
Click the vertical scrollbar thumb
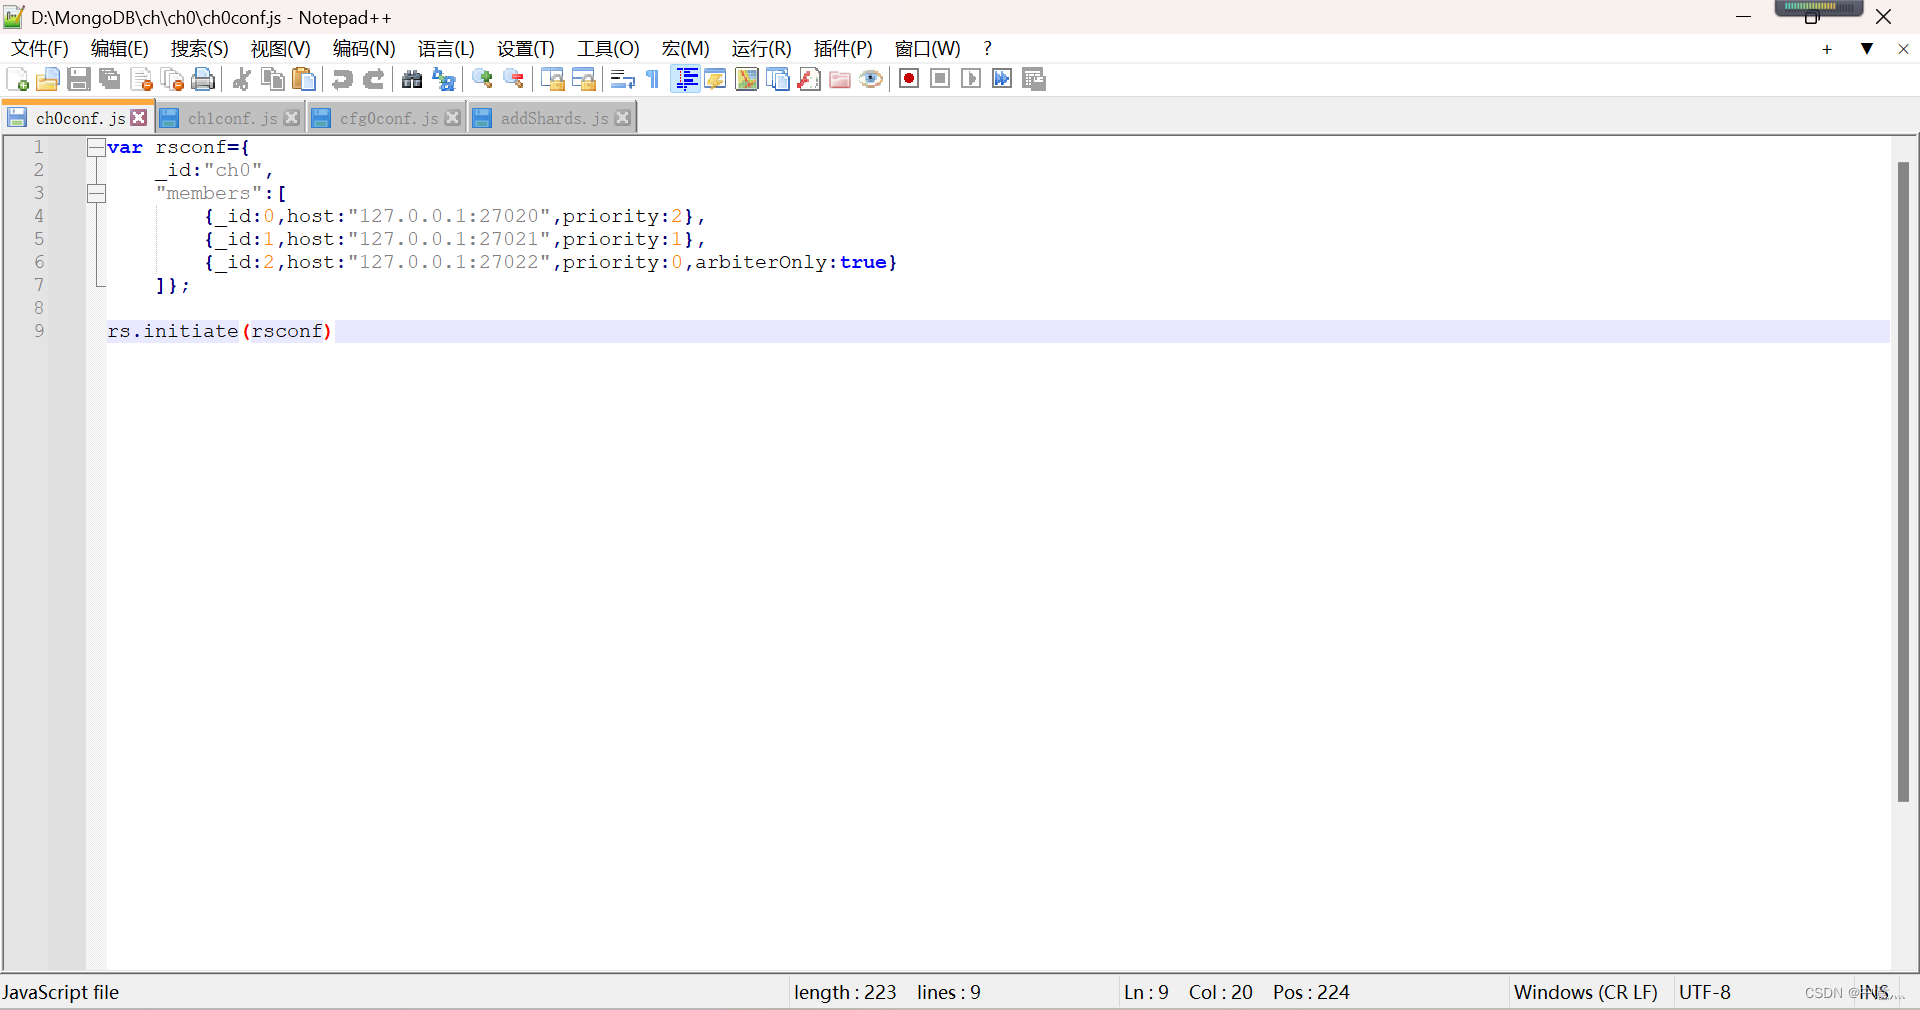tap(1903, 482)
